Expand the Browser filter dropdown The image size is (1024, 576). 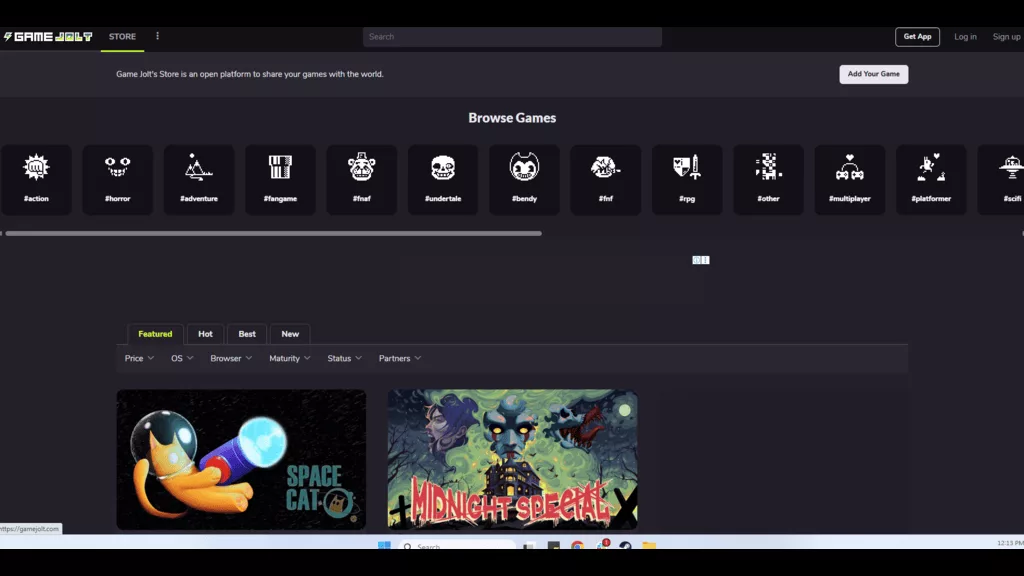point(231,359)
